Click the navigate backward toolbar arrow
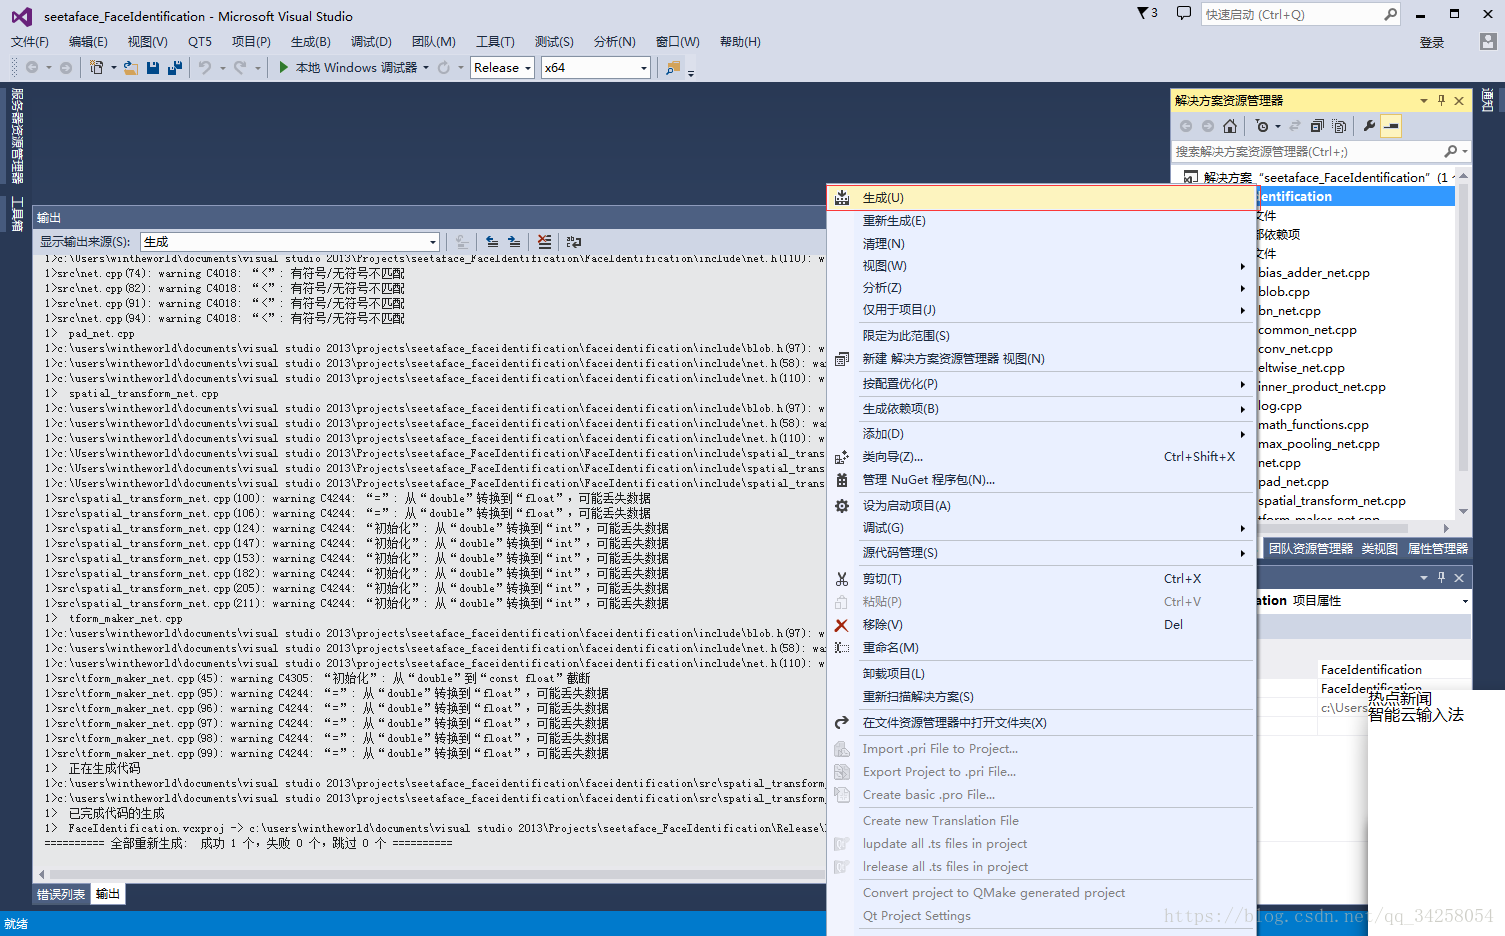The width and height of the screenshot is (1505, 936). click(x=32, y=67)
